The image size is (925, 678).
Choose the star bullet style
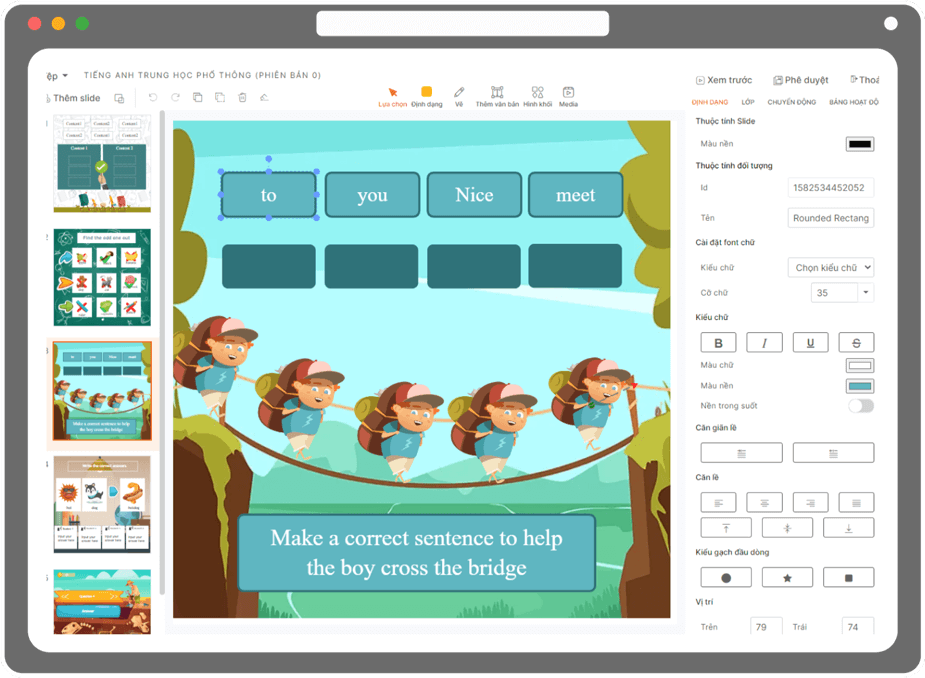[787, 578]
